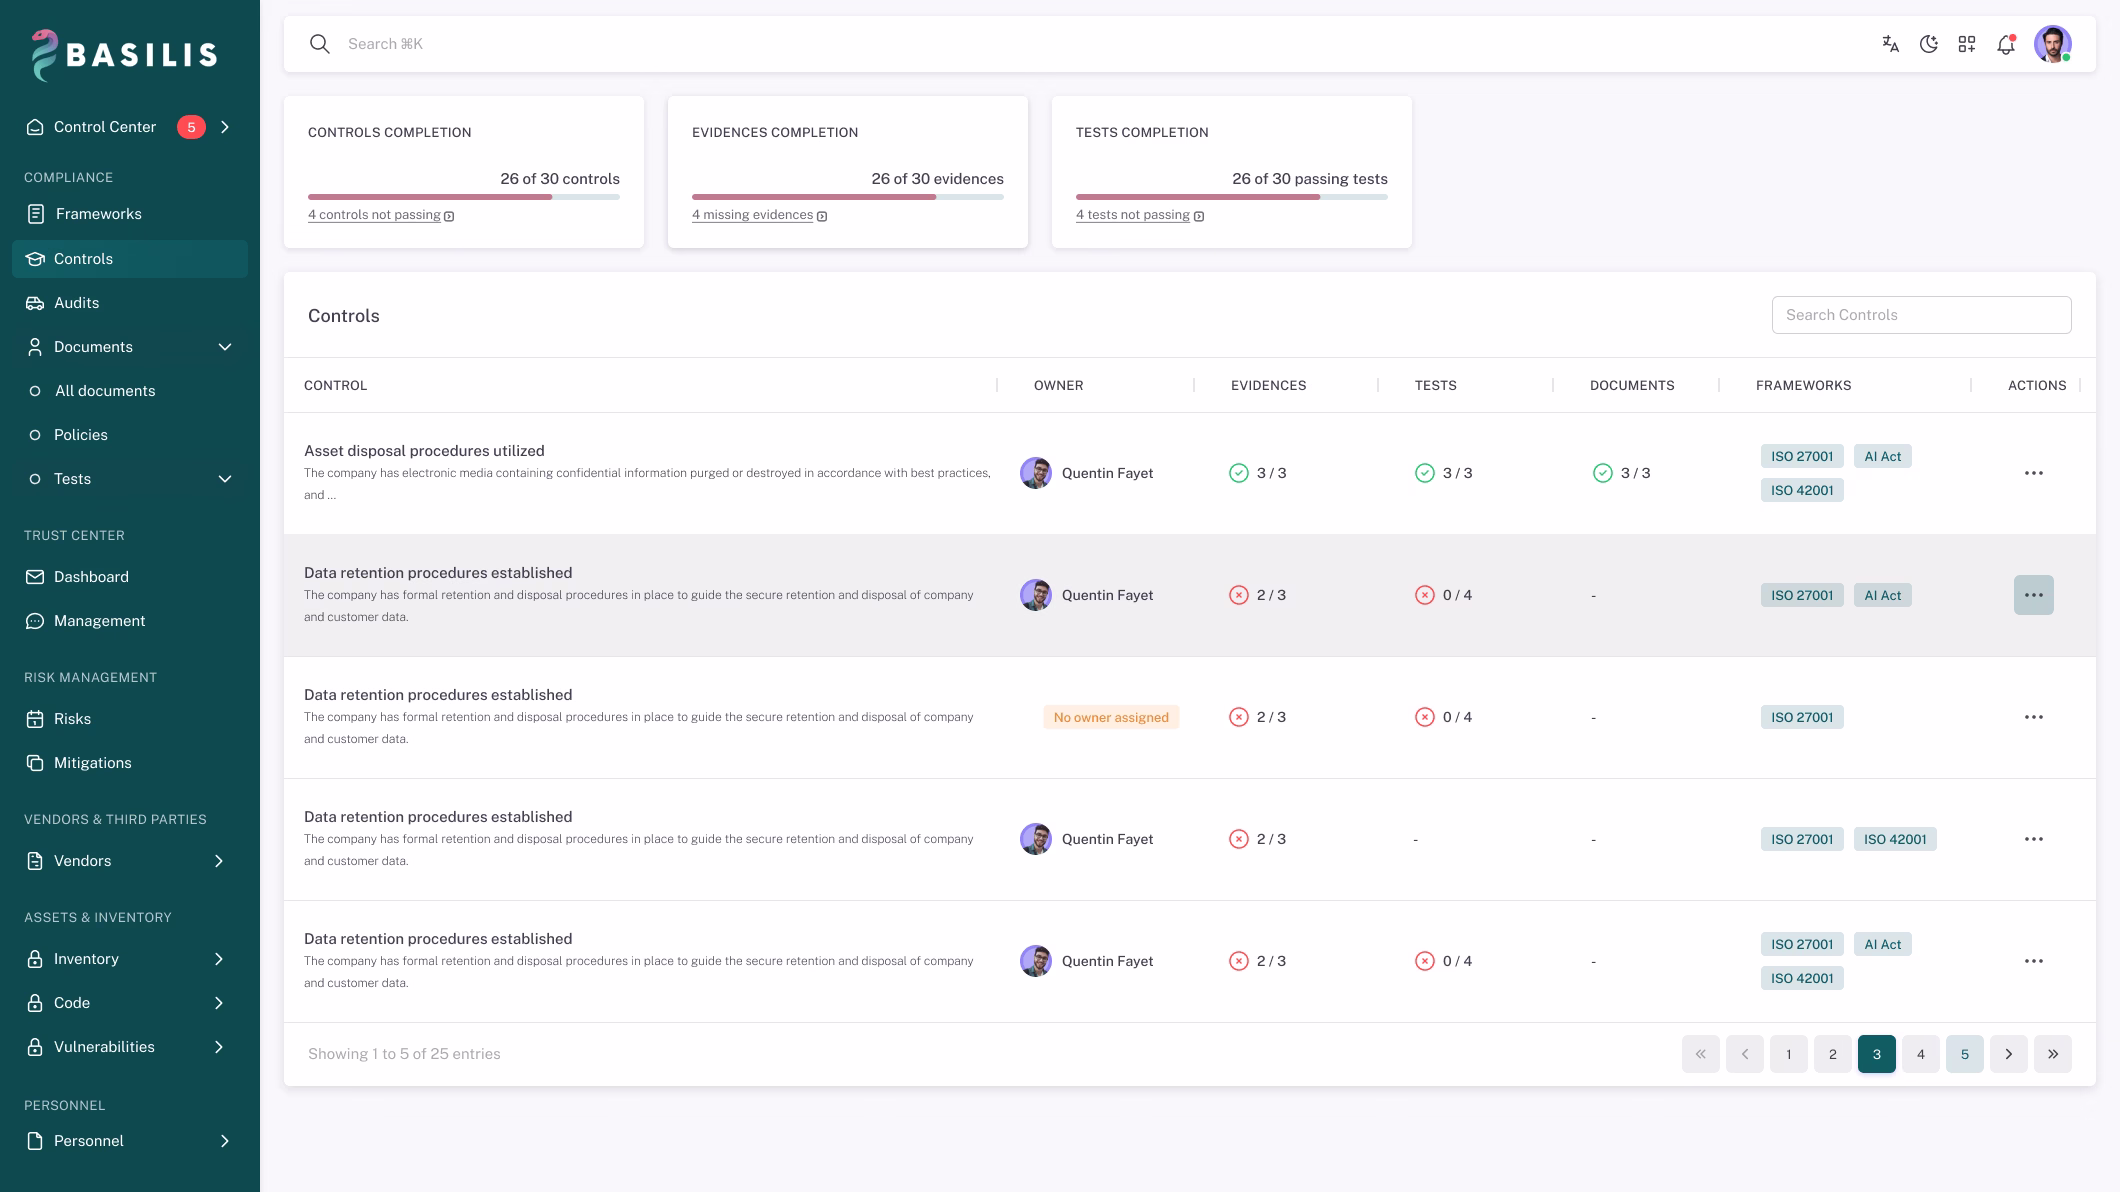Open the language translation icon
This screenshot has width=2120, height=1192.
1890,44
